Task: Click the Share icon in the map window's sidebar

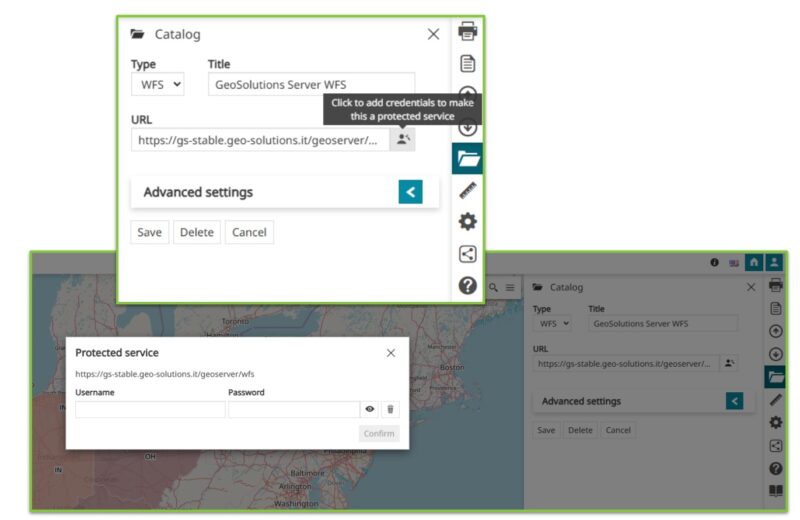Action: [x=776, y=445]
